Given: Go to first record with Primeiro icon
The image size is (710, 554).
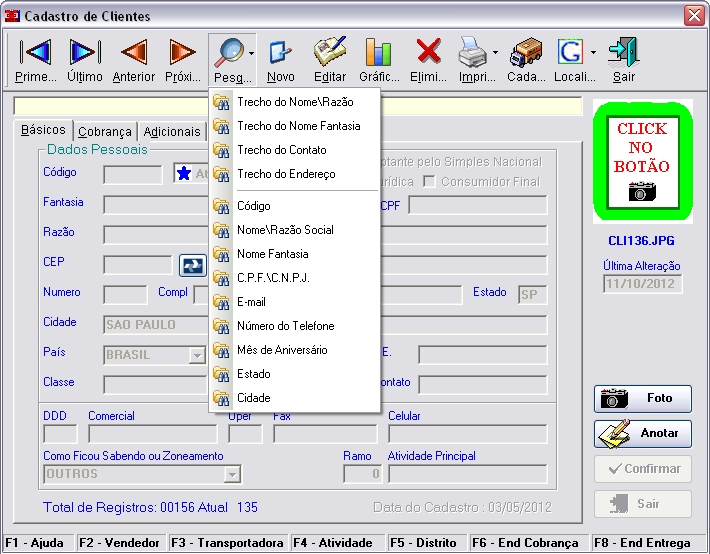Looking at the screenshot, I should pos(35,59).
